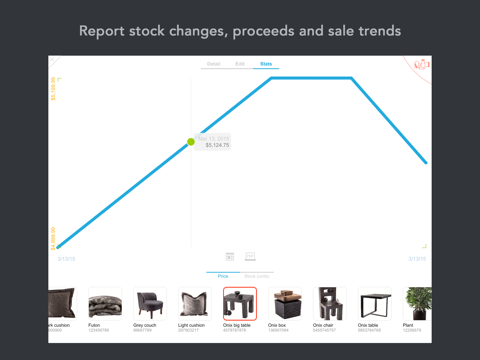
Task: Close the panel with the corner X
Action: coord(52,59)
